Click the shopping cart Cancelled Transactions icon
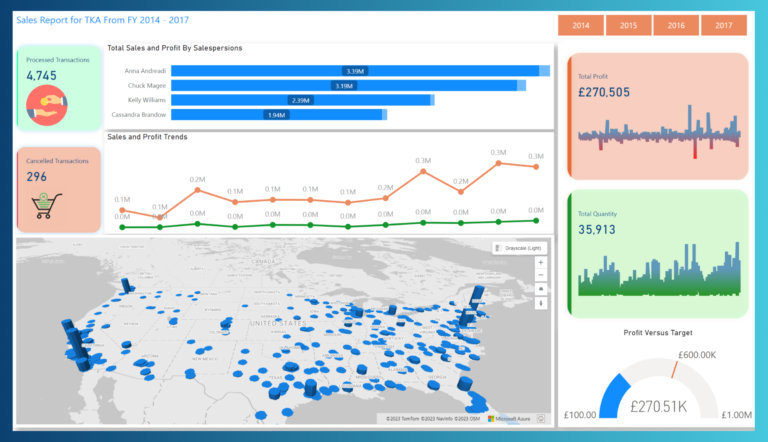Screen dimensions: 768x442 [44, 205]
